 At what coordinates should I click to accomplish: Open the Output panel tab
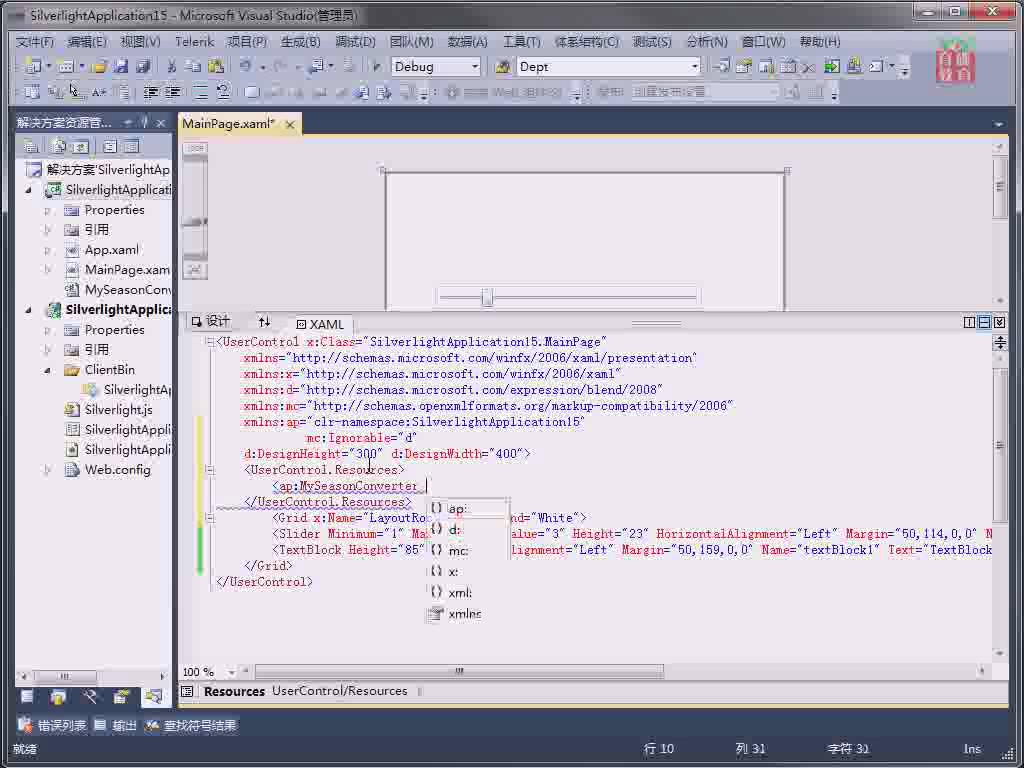pos(116,726)
